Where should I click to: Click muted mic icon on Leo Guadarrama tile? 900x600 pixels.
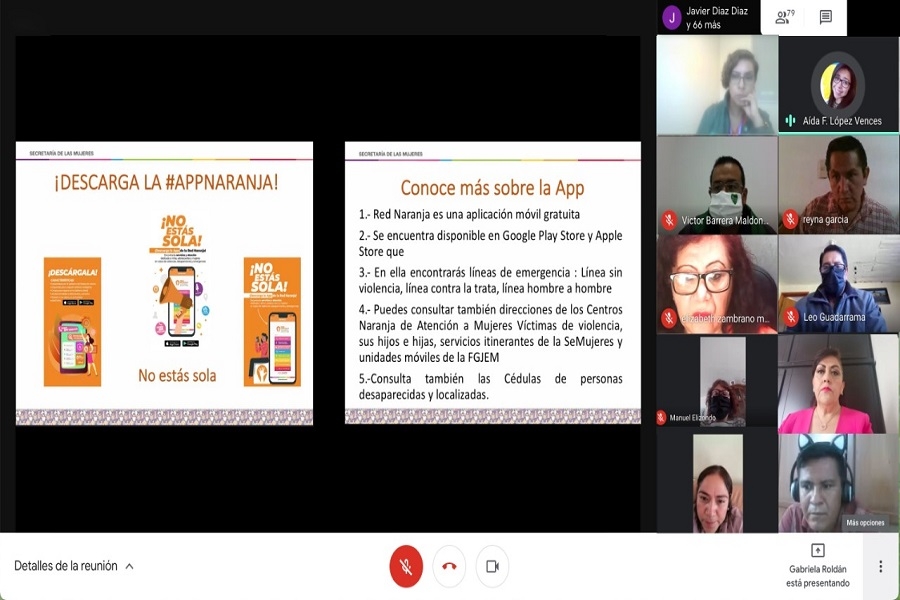tap(790, 318)
